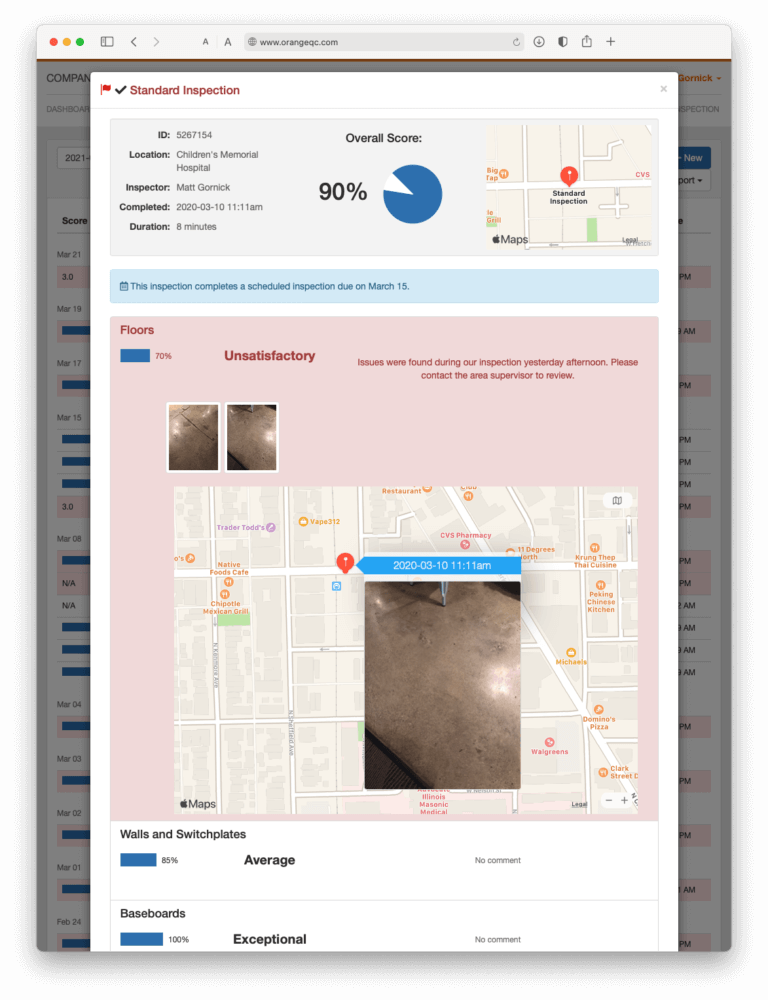Open the downloads icon in Safari toolbar
Screen dimensions: 768x1000
[x=539, y=41]
